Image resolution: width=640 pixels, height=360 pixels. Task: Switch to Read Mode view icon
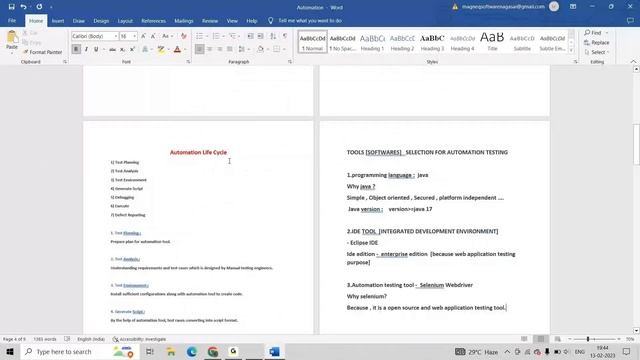click(524, 339)
